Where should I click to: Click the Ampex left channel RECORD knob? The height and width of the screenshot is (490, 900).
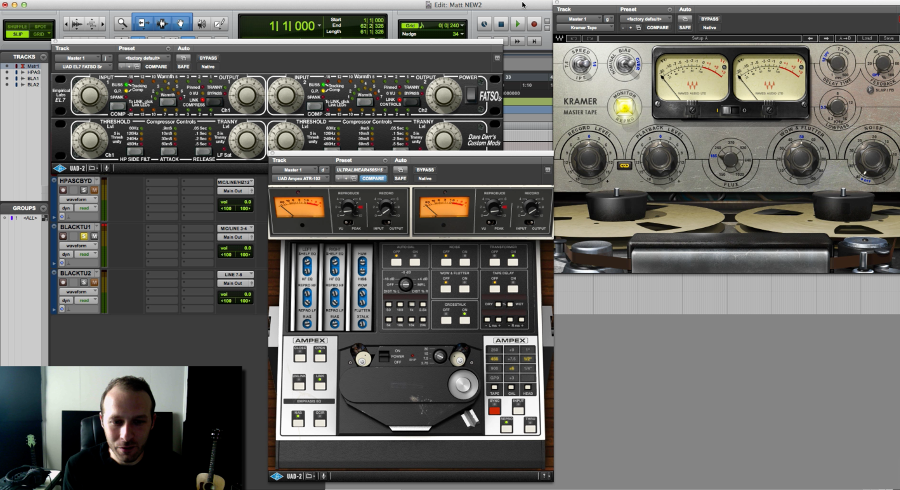pyautogui.click(x=386, y=208)
